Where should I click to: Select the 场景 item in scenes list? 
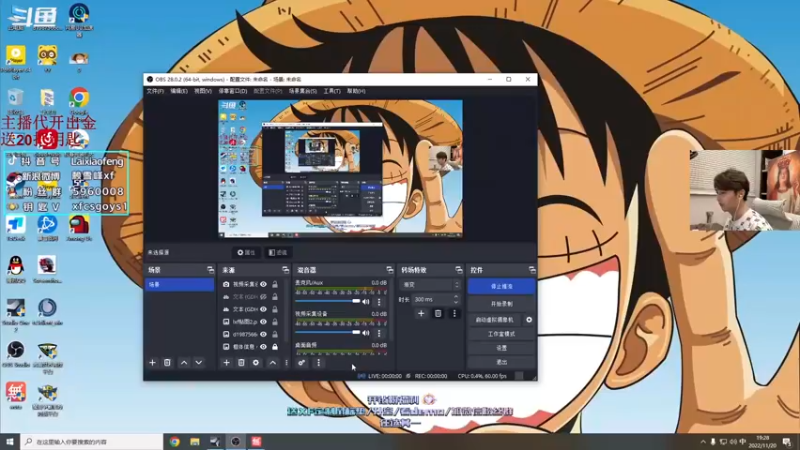[180, 285]
